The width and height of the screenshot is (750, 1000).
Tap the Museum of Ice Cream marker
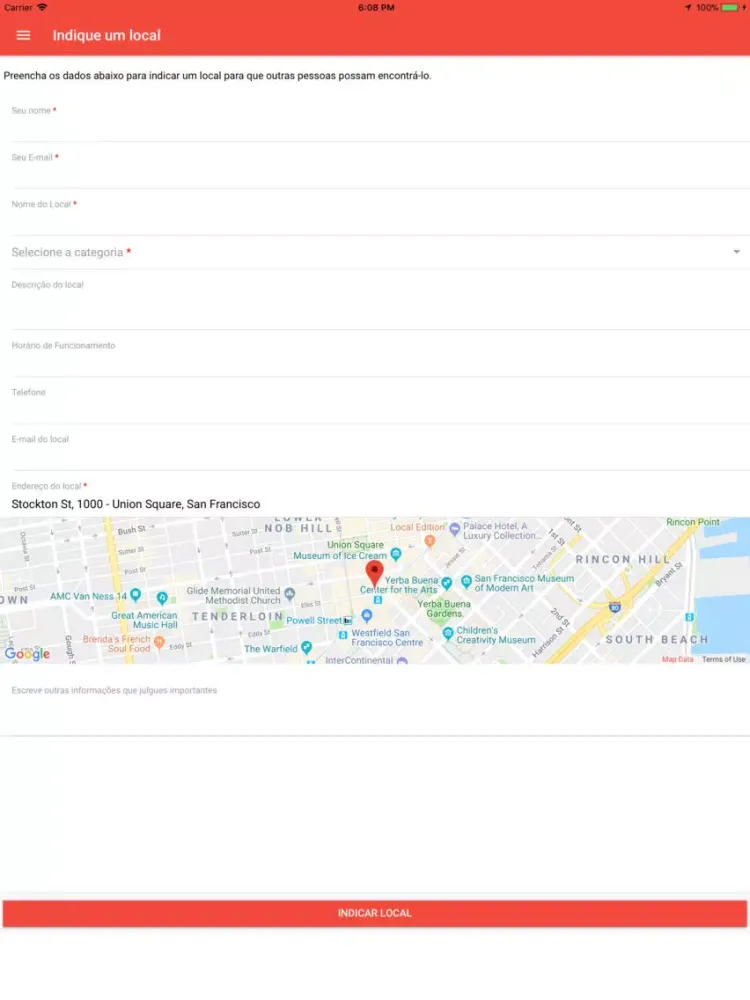[x=396, y=554]
